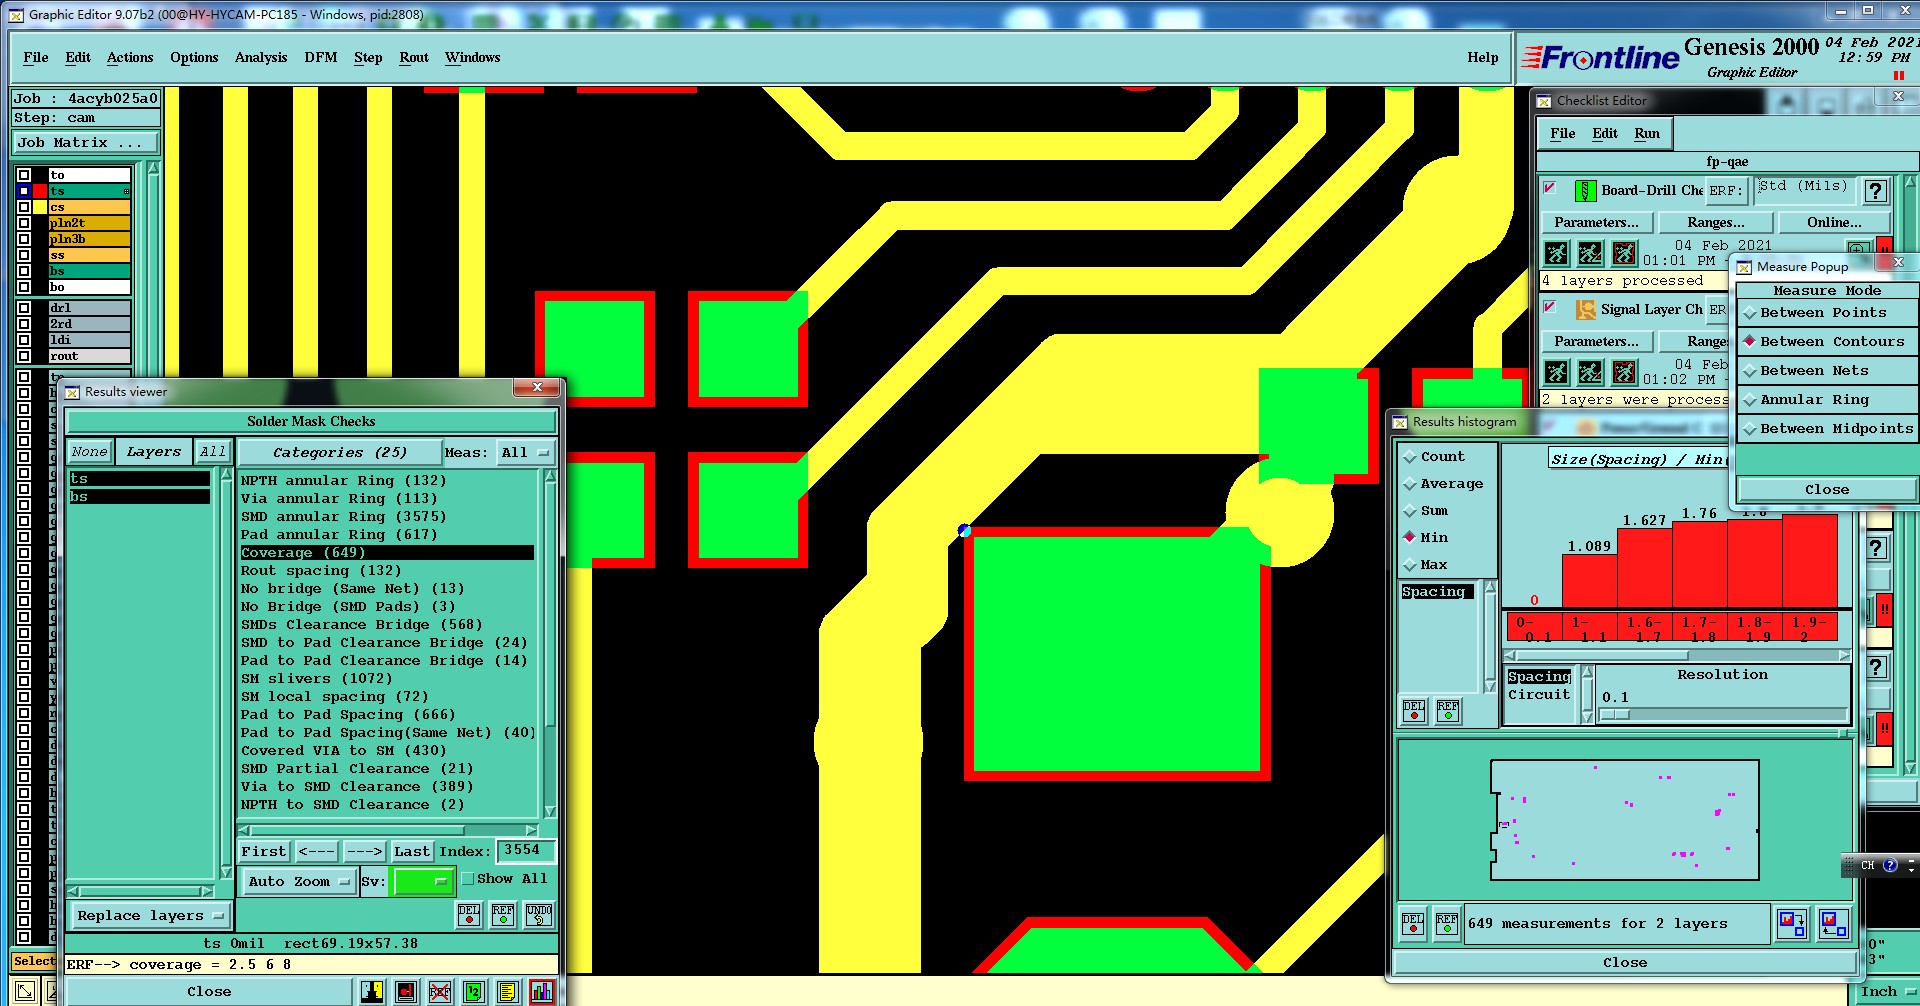Open the Sv green color selector

424,881
